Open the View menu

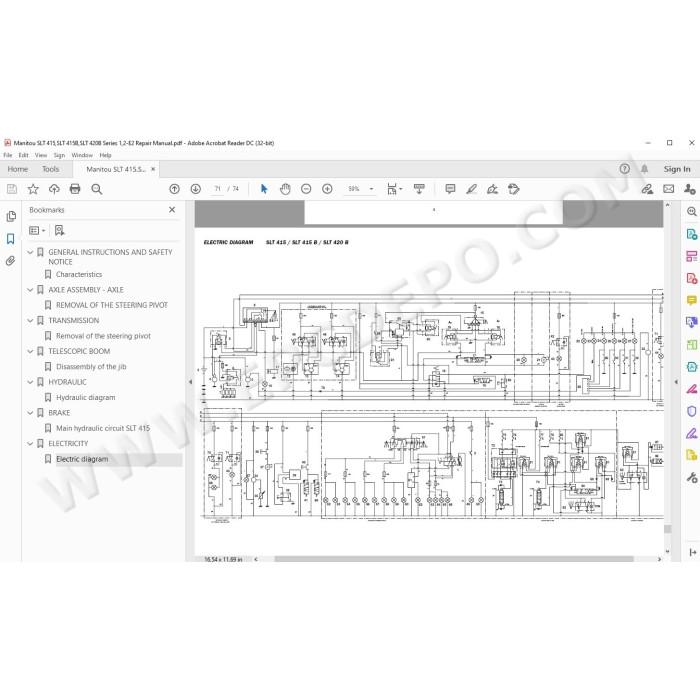point(41,155)
